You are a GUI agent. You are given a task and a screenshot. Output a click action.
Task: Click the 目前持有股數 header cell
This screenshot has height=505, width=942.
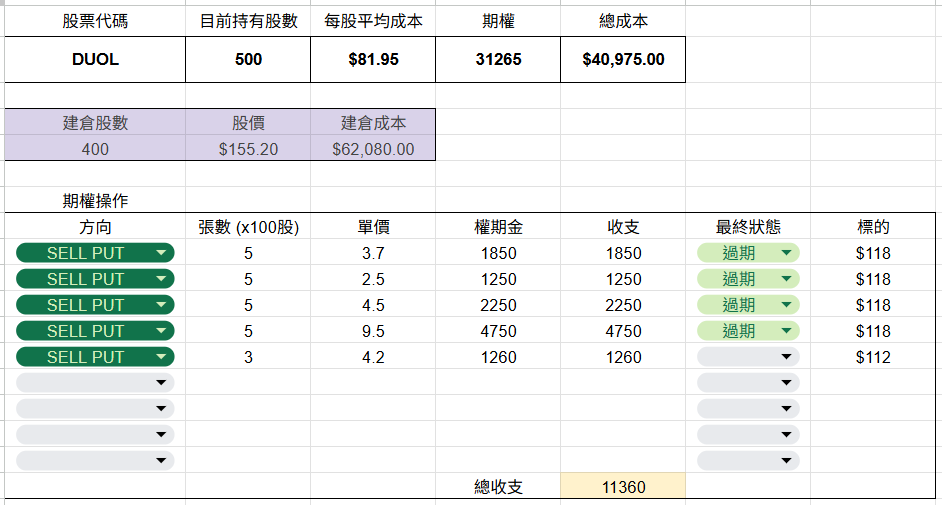click(248, 22)
